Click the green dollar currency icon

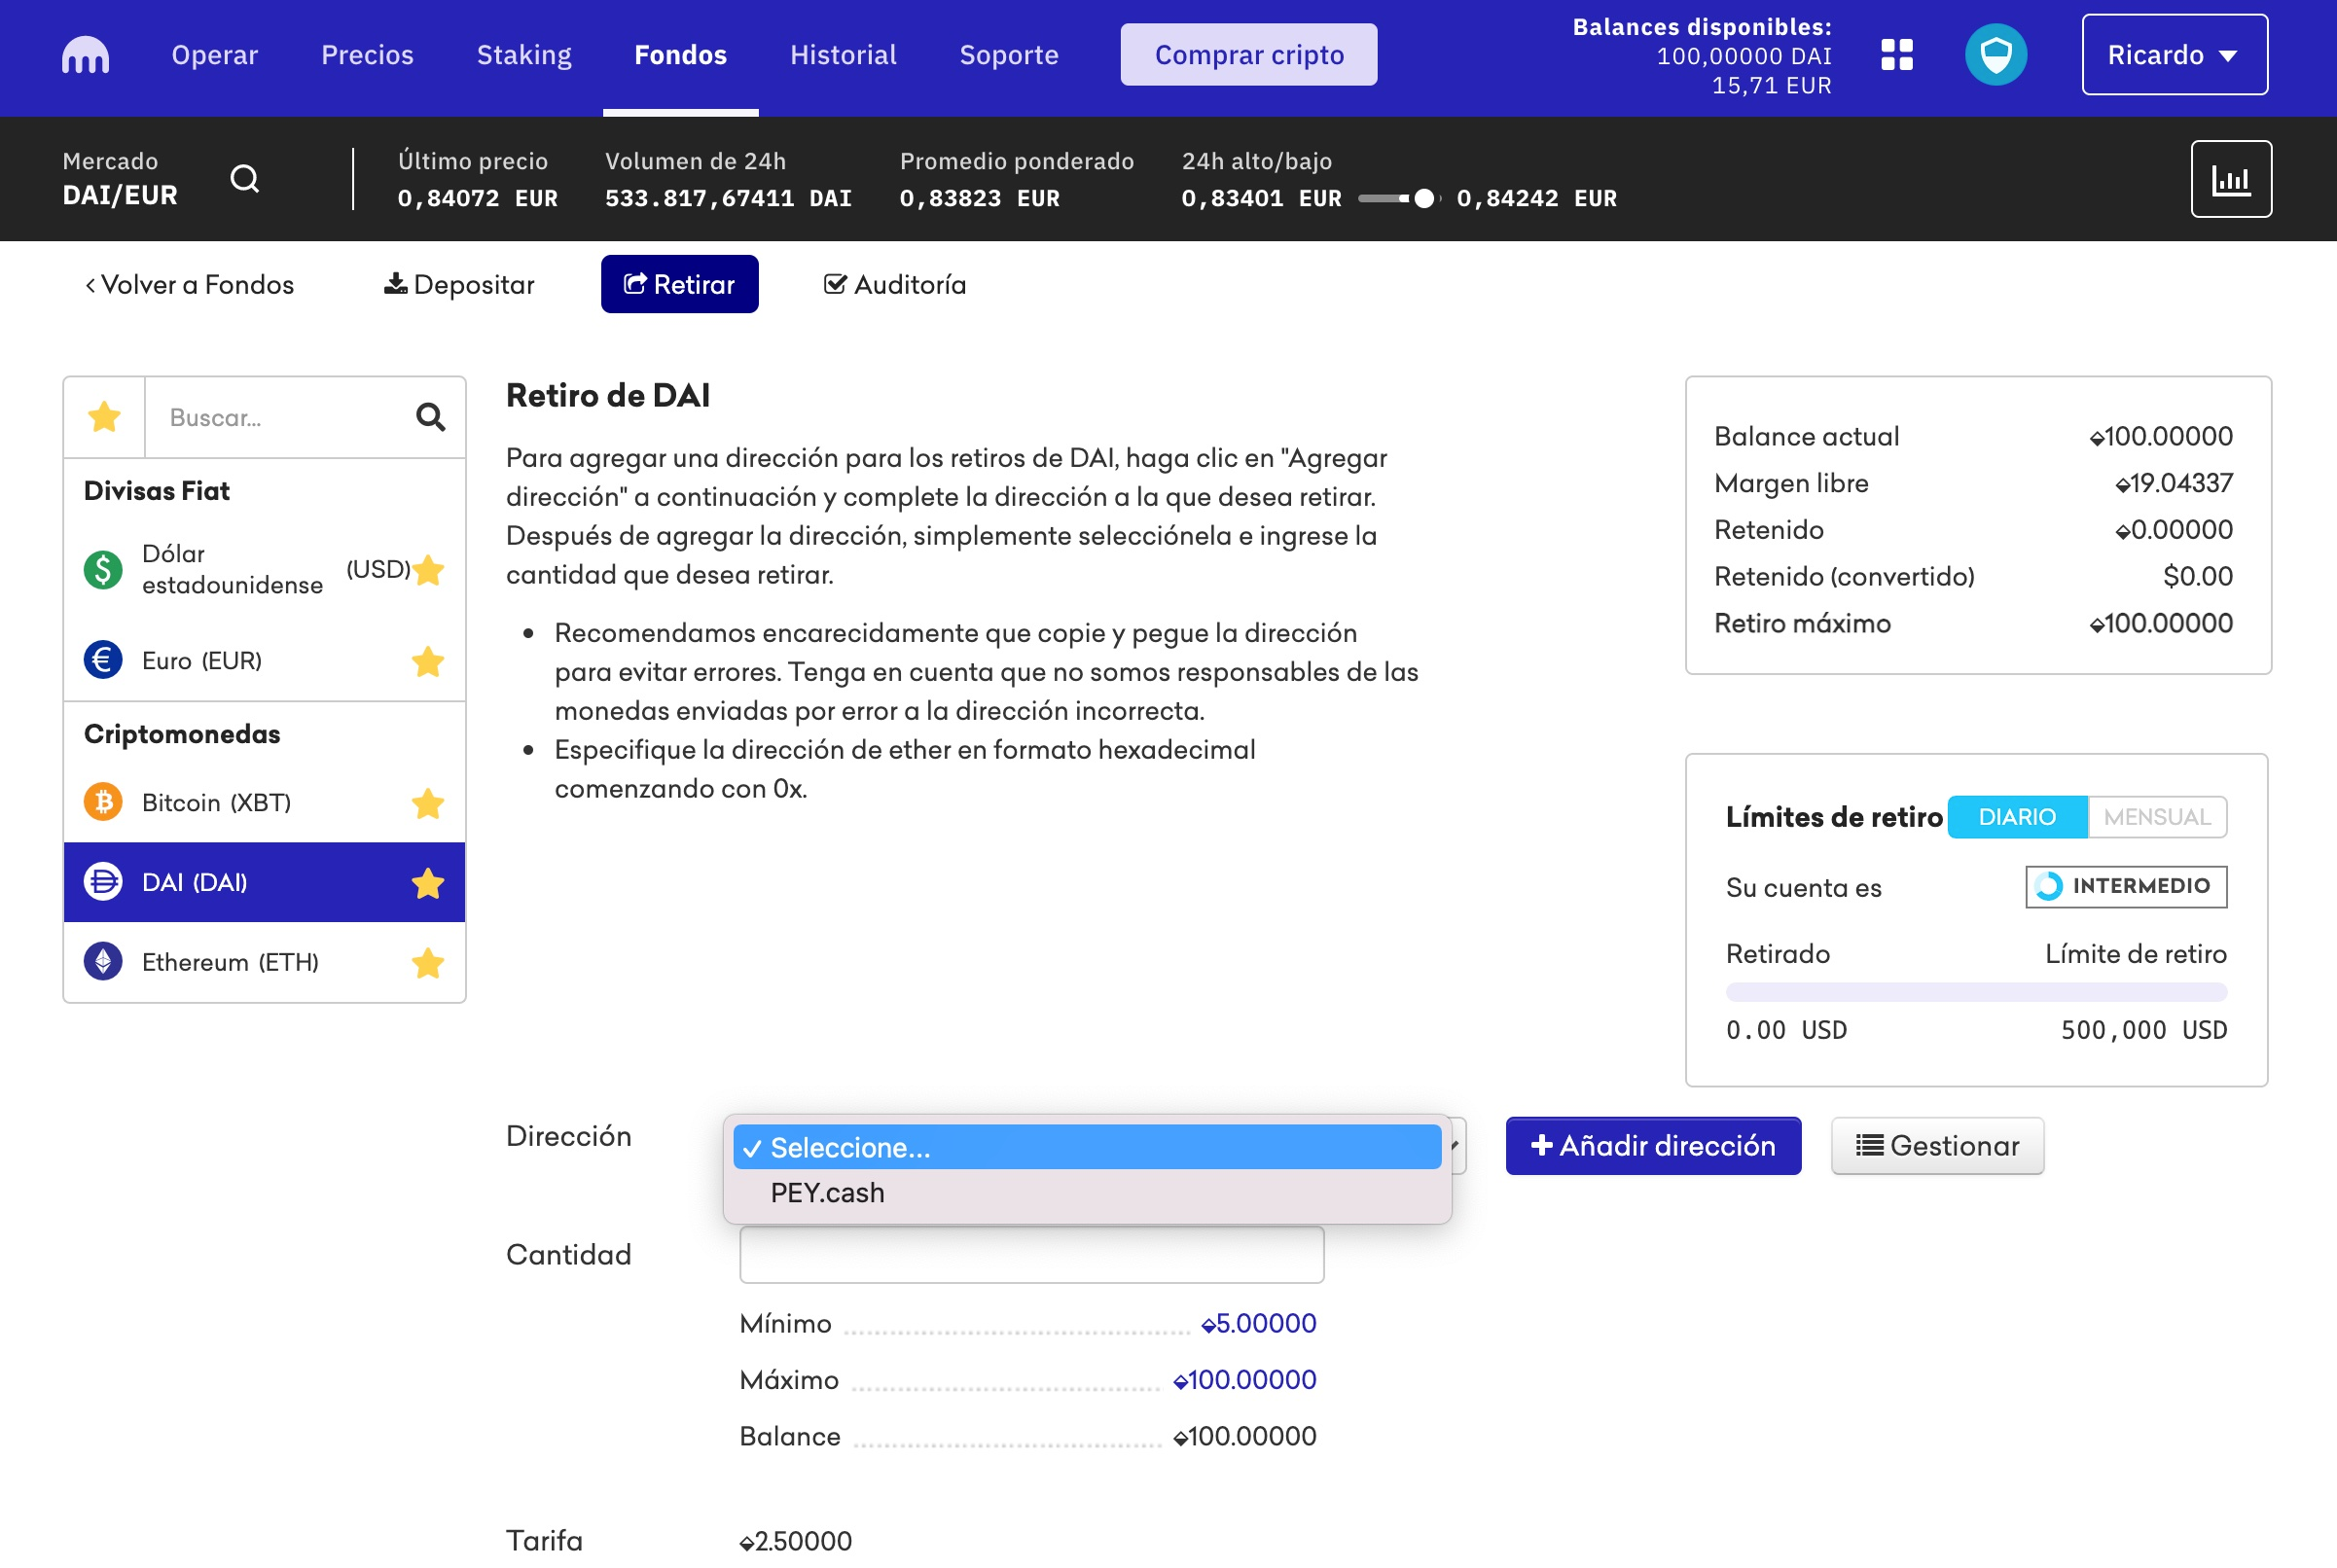point(103,569)
